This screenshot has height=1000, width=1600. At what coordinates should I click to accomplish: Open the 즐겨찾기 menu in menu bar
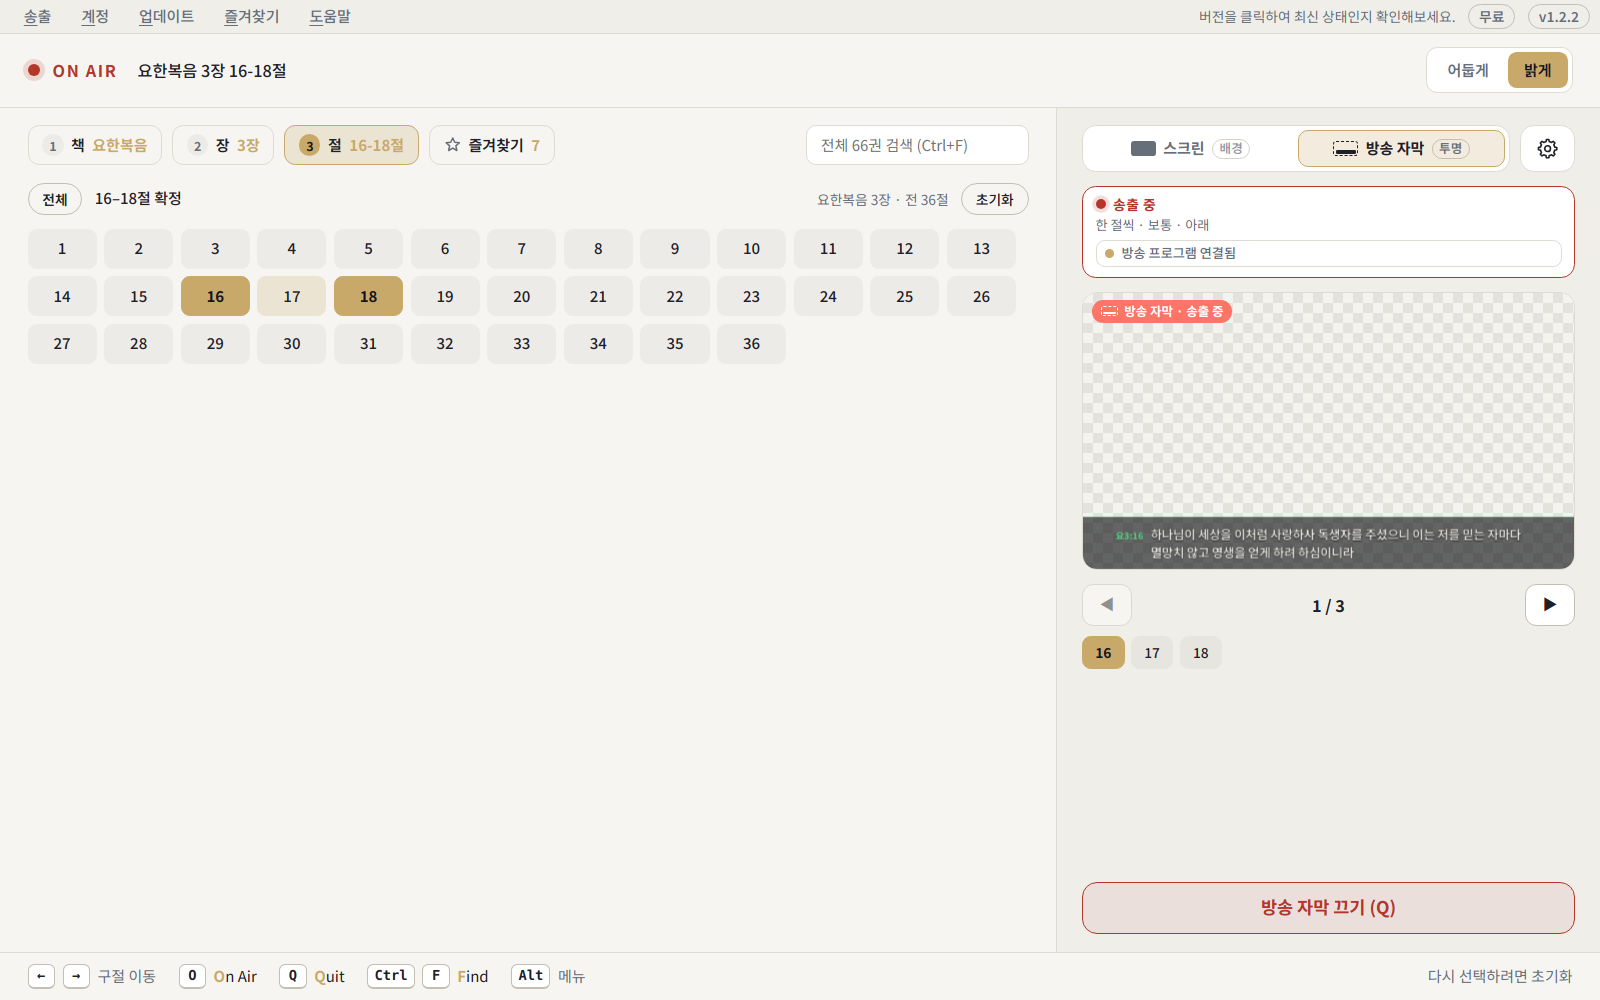(252, 16)
